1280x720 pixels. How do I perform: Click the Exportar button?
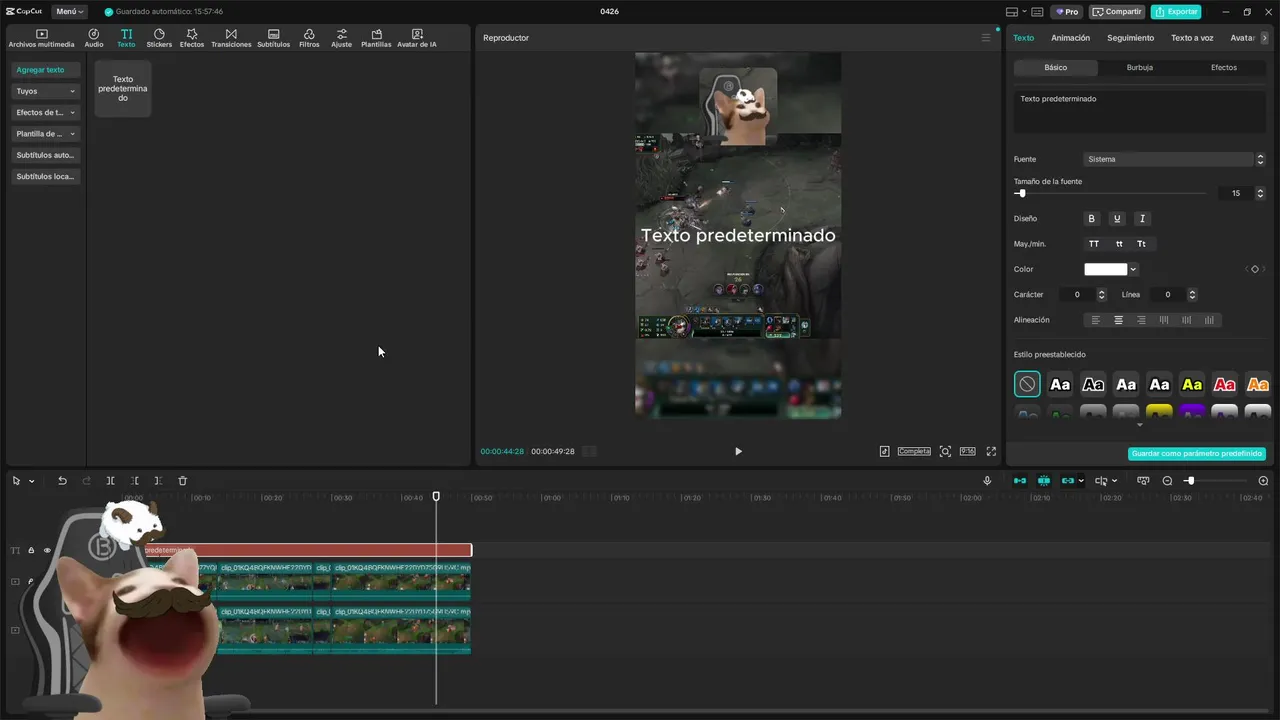1176,12
